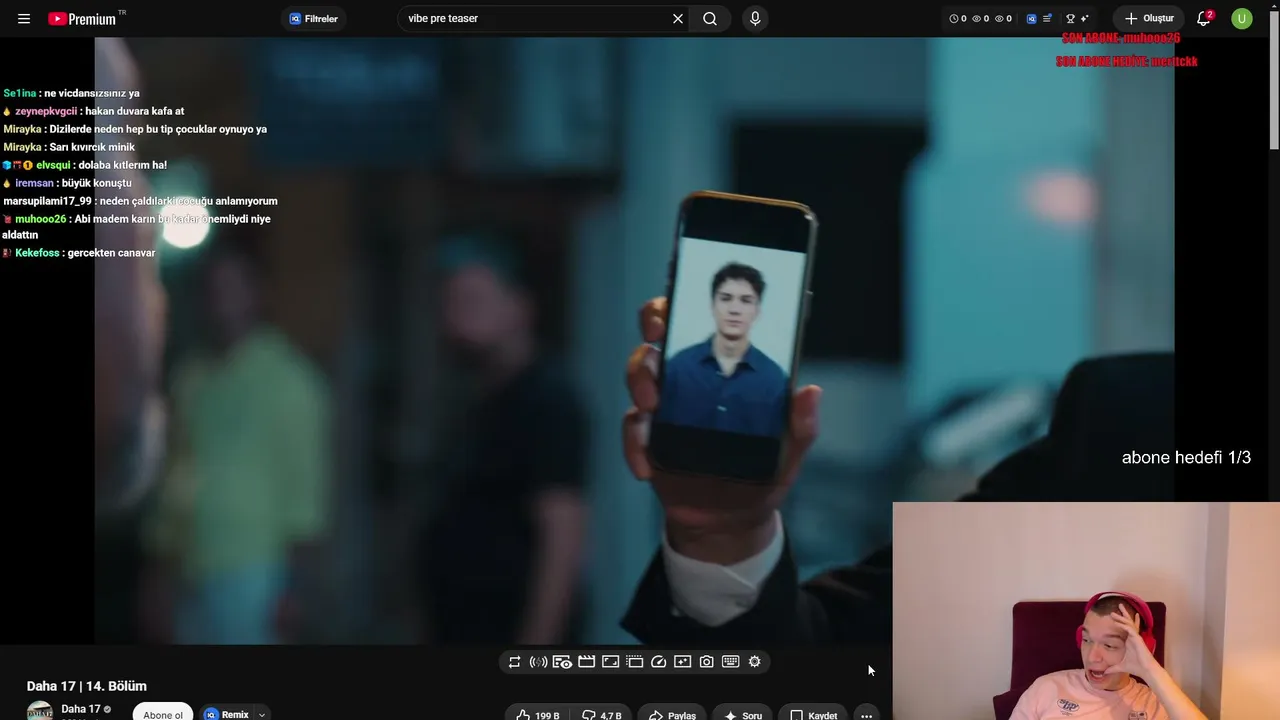Save video with Kaydet button
The height and width of the screenshot is (720, 1280).
814,715
